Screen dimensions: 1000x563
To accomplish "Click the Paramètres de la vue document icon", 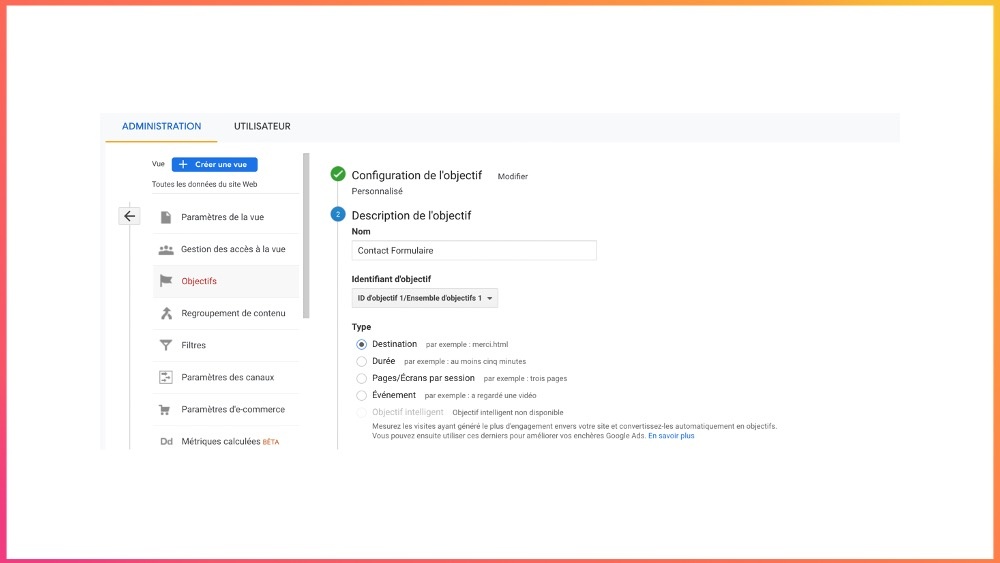I will (166, 217).
